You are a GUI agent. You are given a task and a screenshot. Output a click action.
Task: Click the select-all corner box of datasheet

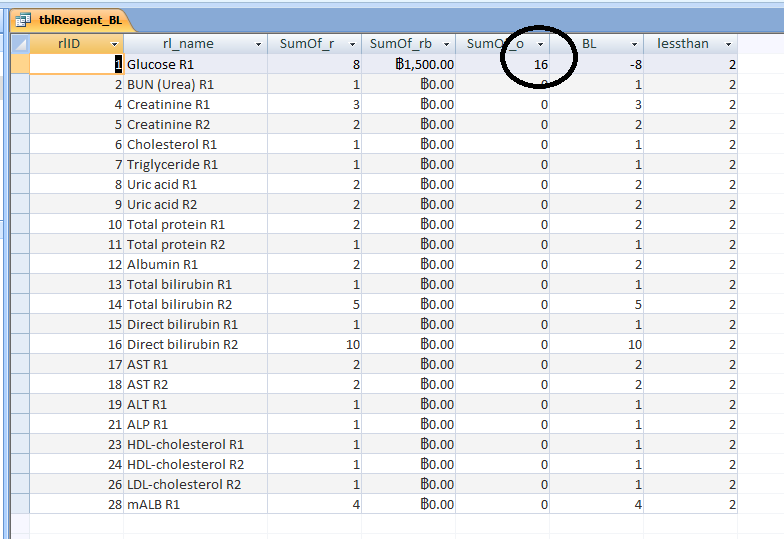20,44
